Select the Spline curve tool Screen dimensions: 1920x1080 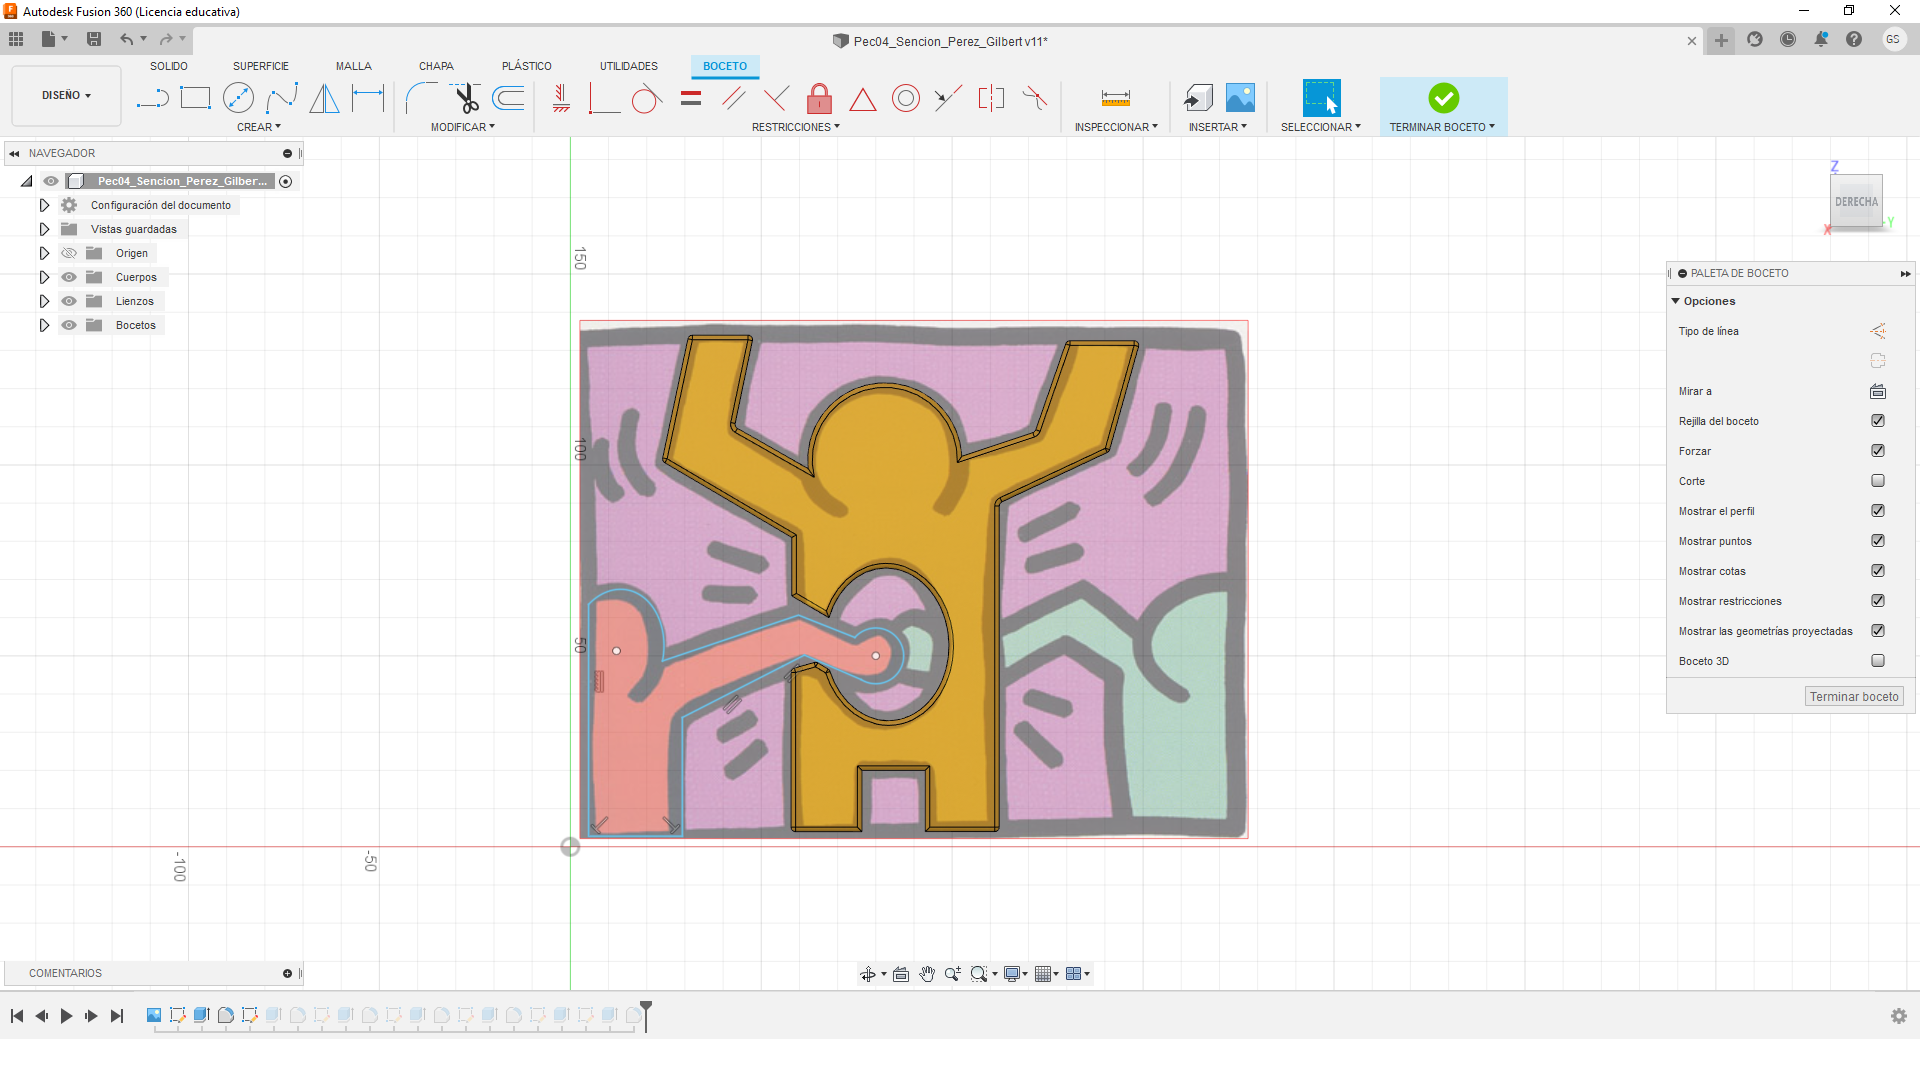(x=282, y=98)
